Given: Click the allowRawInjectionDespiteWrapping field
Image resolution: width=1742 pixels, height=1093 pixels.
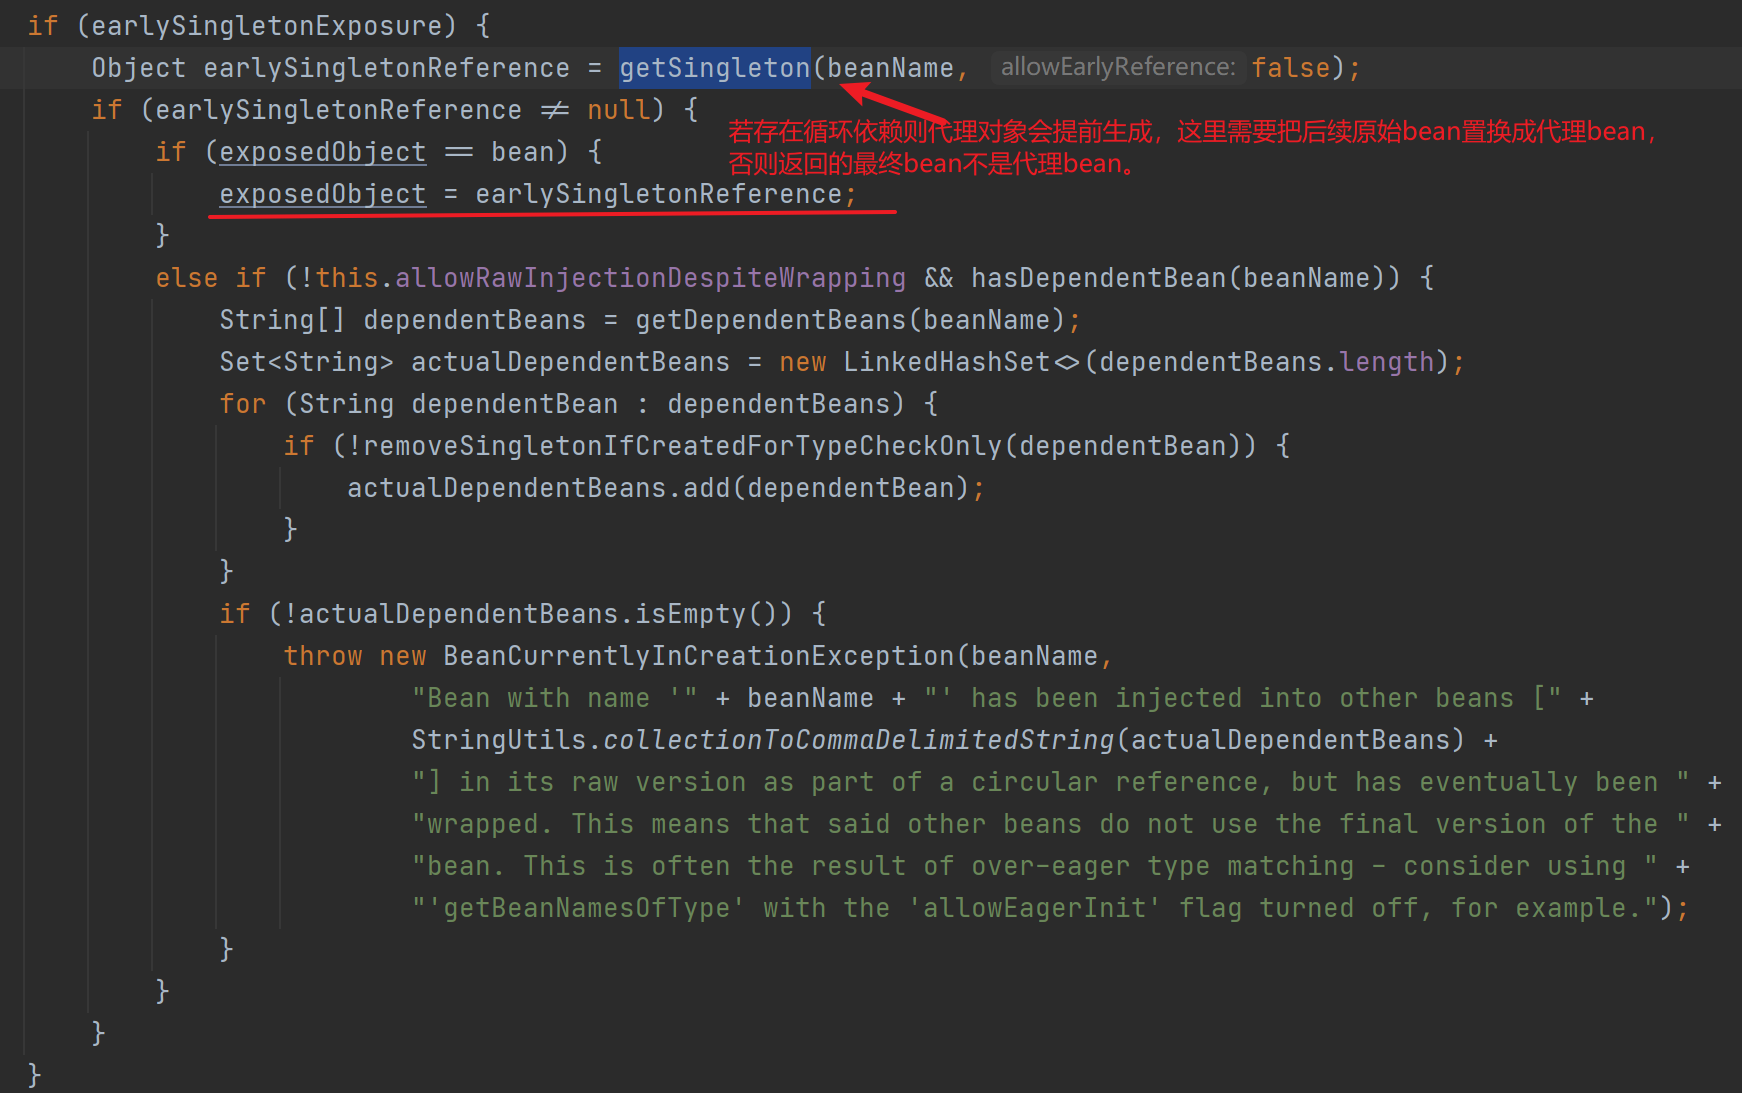Looking at the screenshot, I should [x=650, y=278].
